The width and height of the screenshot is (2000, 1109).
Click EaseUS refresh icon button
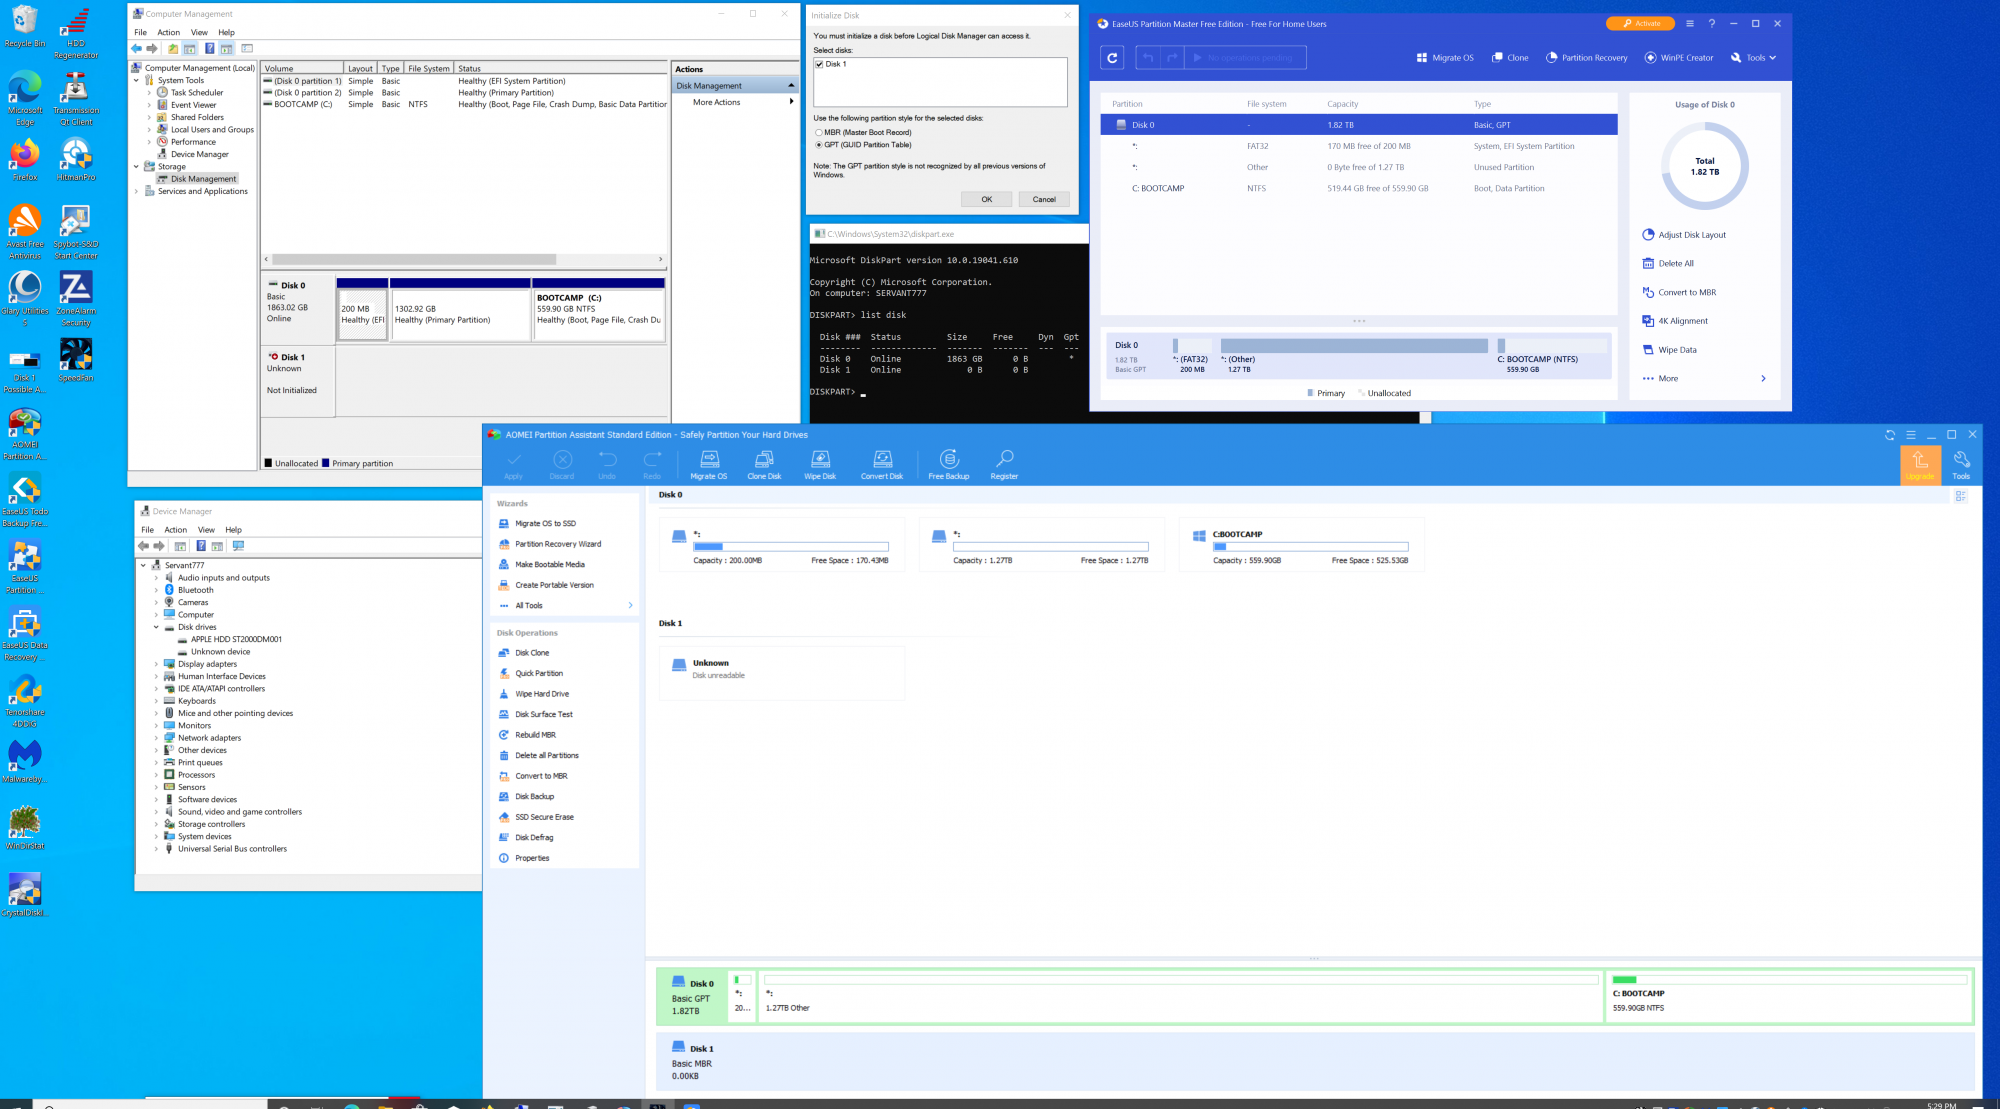click(1112, 58)
